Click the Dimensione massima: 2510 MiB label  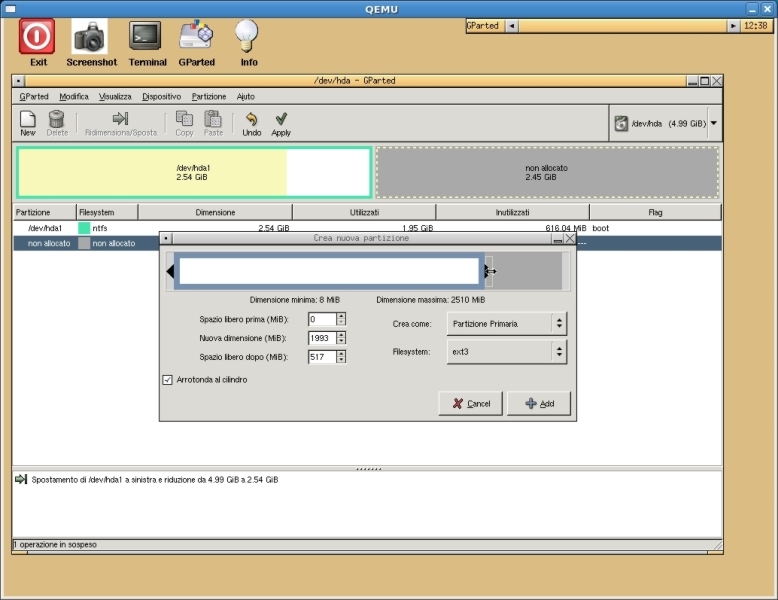[x=431, y=300]
